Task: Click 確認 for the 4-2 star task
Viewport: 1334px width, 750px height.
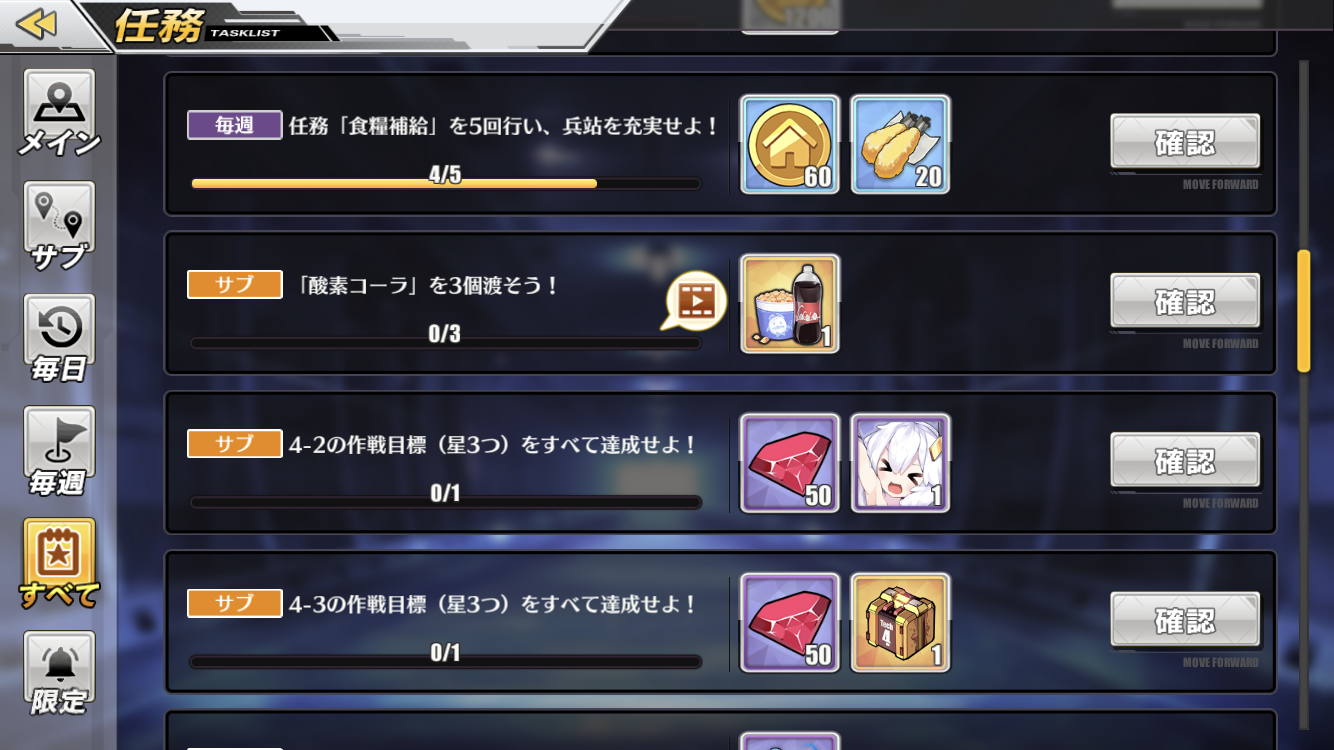Action: [x=1185, y=461]
